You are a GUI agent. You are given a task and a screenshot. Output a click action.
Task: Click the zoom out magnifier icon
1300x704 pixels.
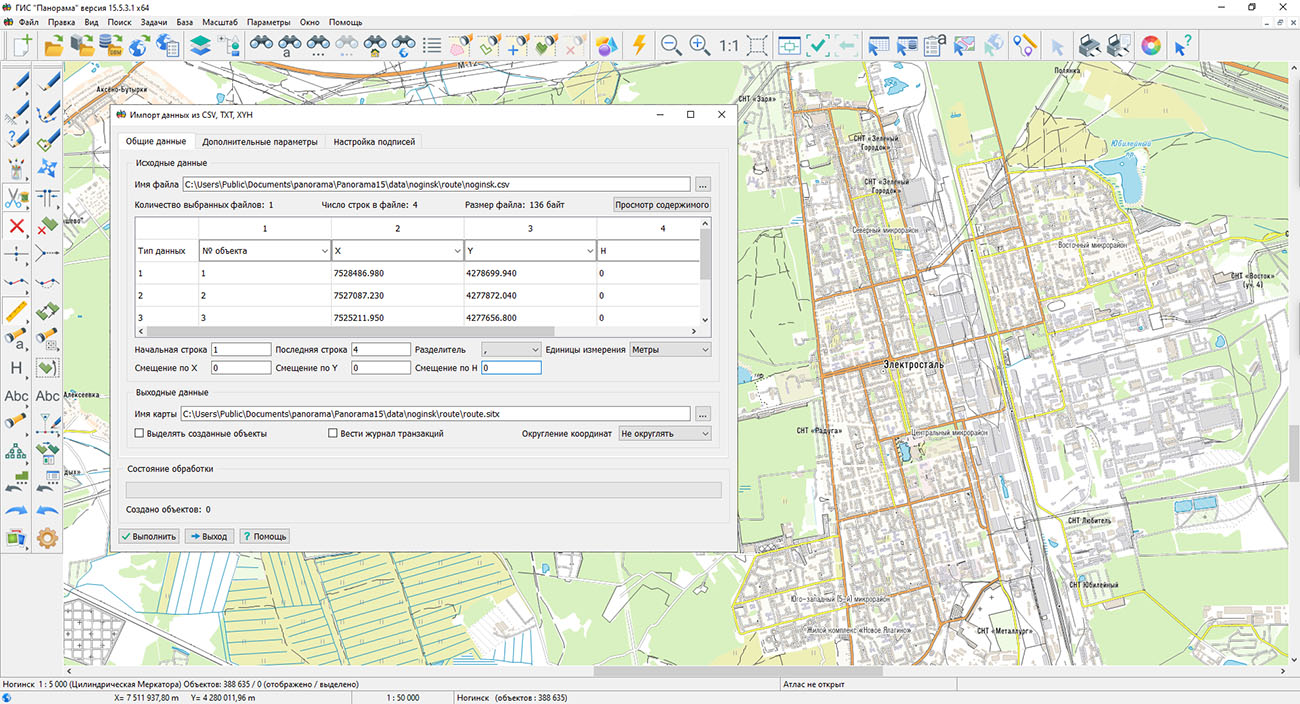pos(670,45)
